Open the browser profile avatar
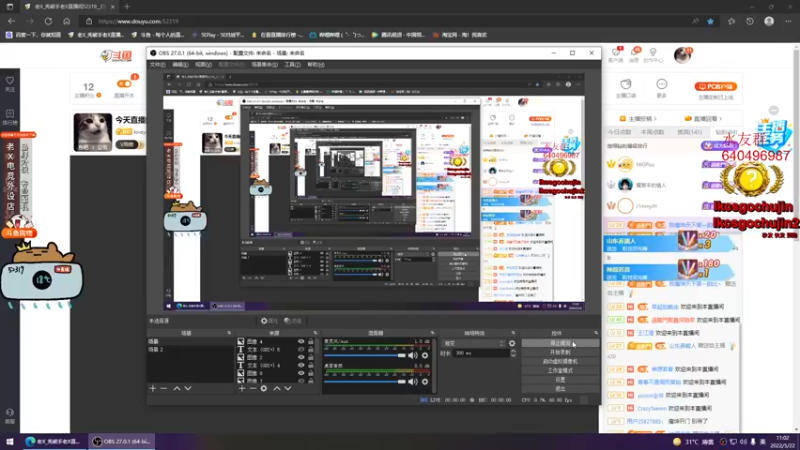This screenshot has height=450, width=800. tap(769, 21)
